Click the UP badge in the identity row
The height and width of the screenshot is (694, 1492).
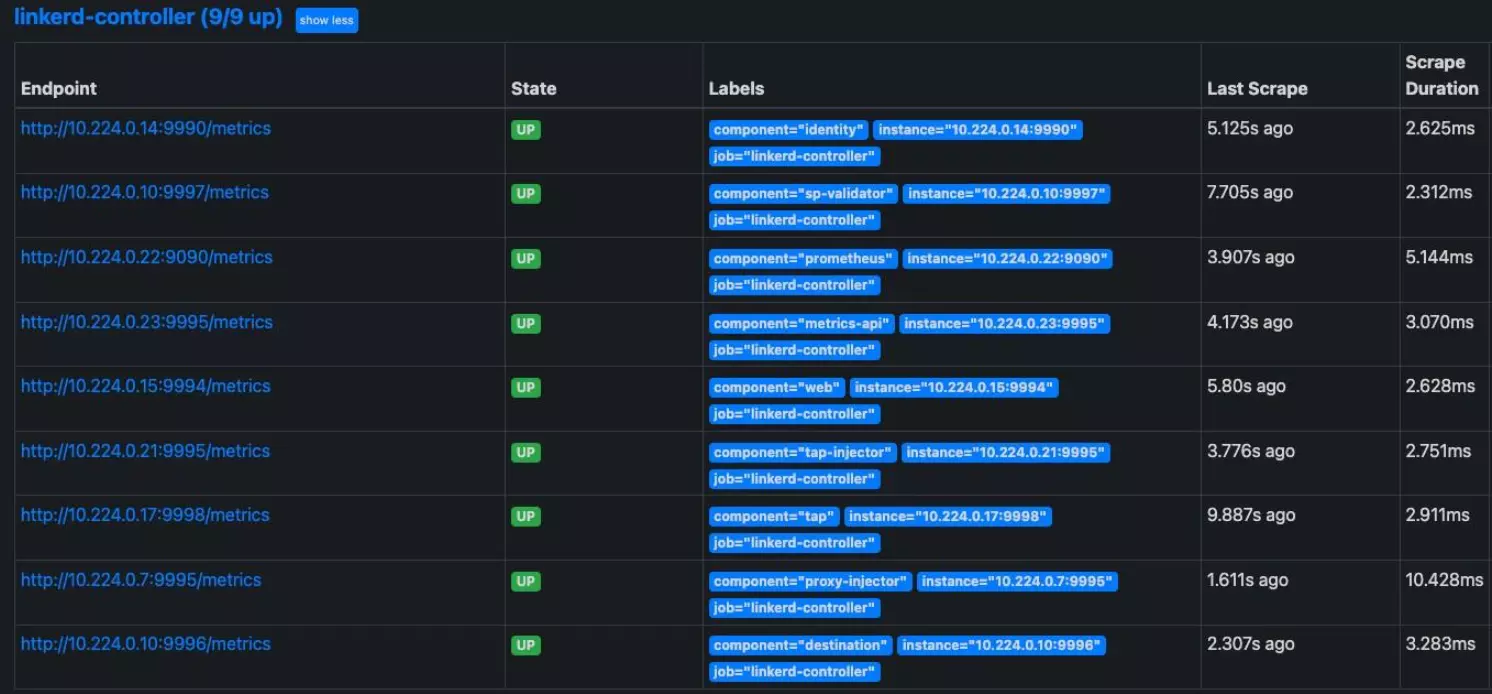[x=526, y=130]
